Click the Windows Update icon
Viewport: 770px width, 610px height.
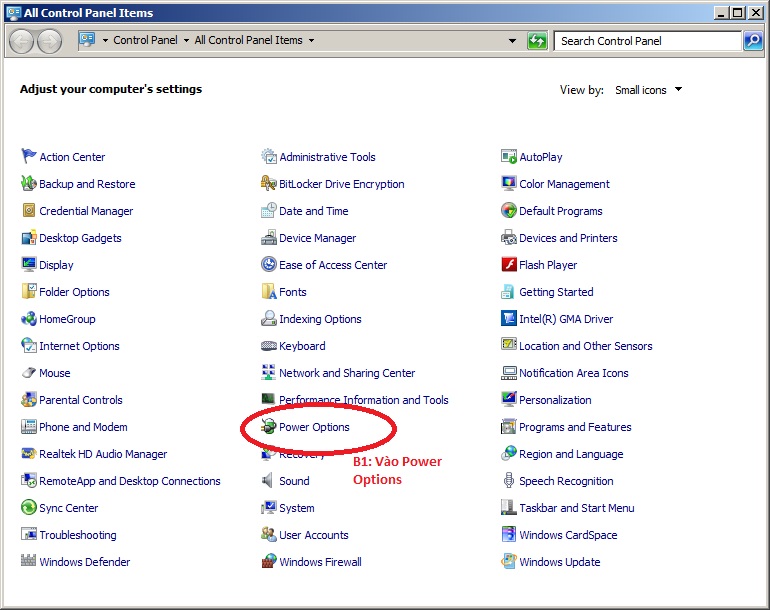[x=509, y=561]
